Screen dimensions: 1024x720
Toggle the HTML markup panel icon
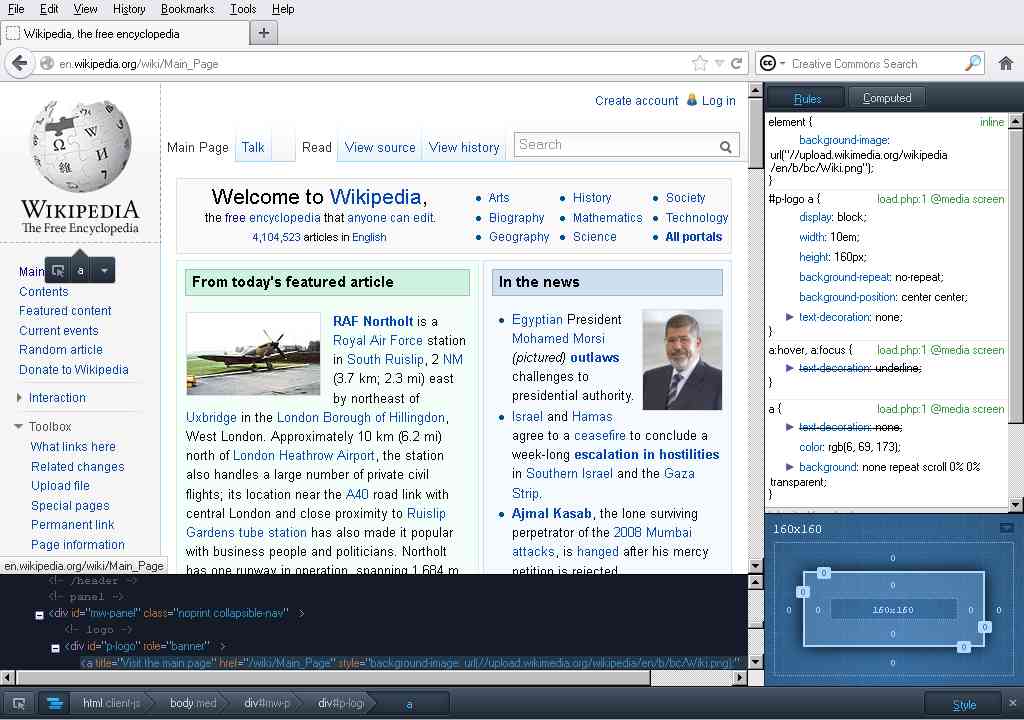click(55, 704)
